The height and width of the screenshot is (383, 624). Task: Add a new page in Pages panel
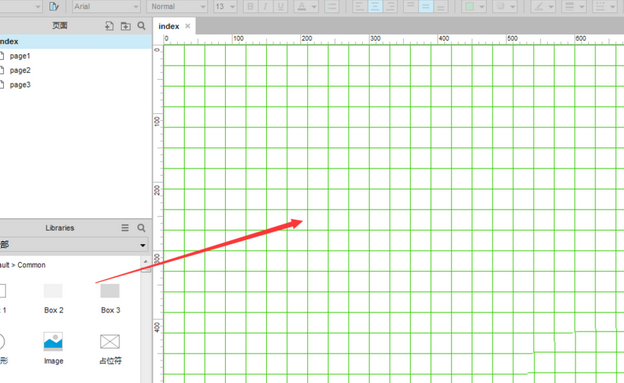point(109,26)
